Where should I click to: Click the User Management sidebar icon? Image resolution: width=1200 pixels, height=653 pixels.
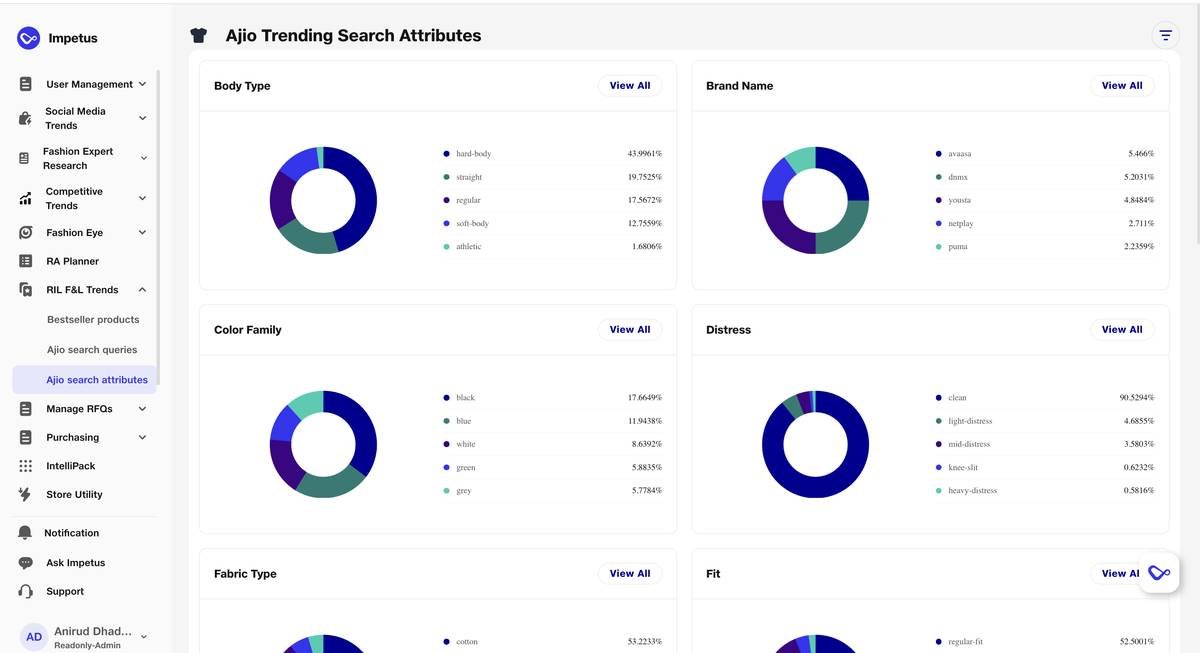point(26,84)
